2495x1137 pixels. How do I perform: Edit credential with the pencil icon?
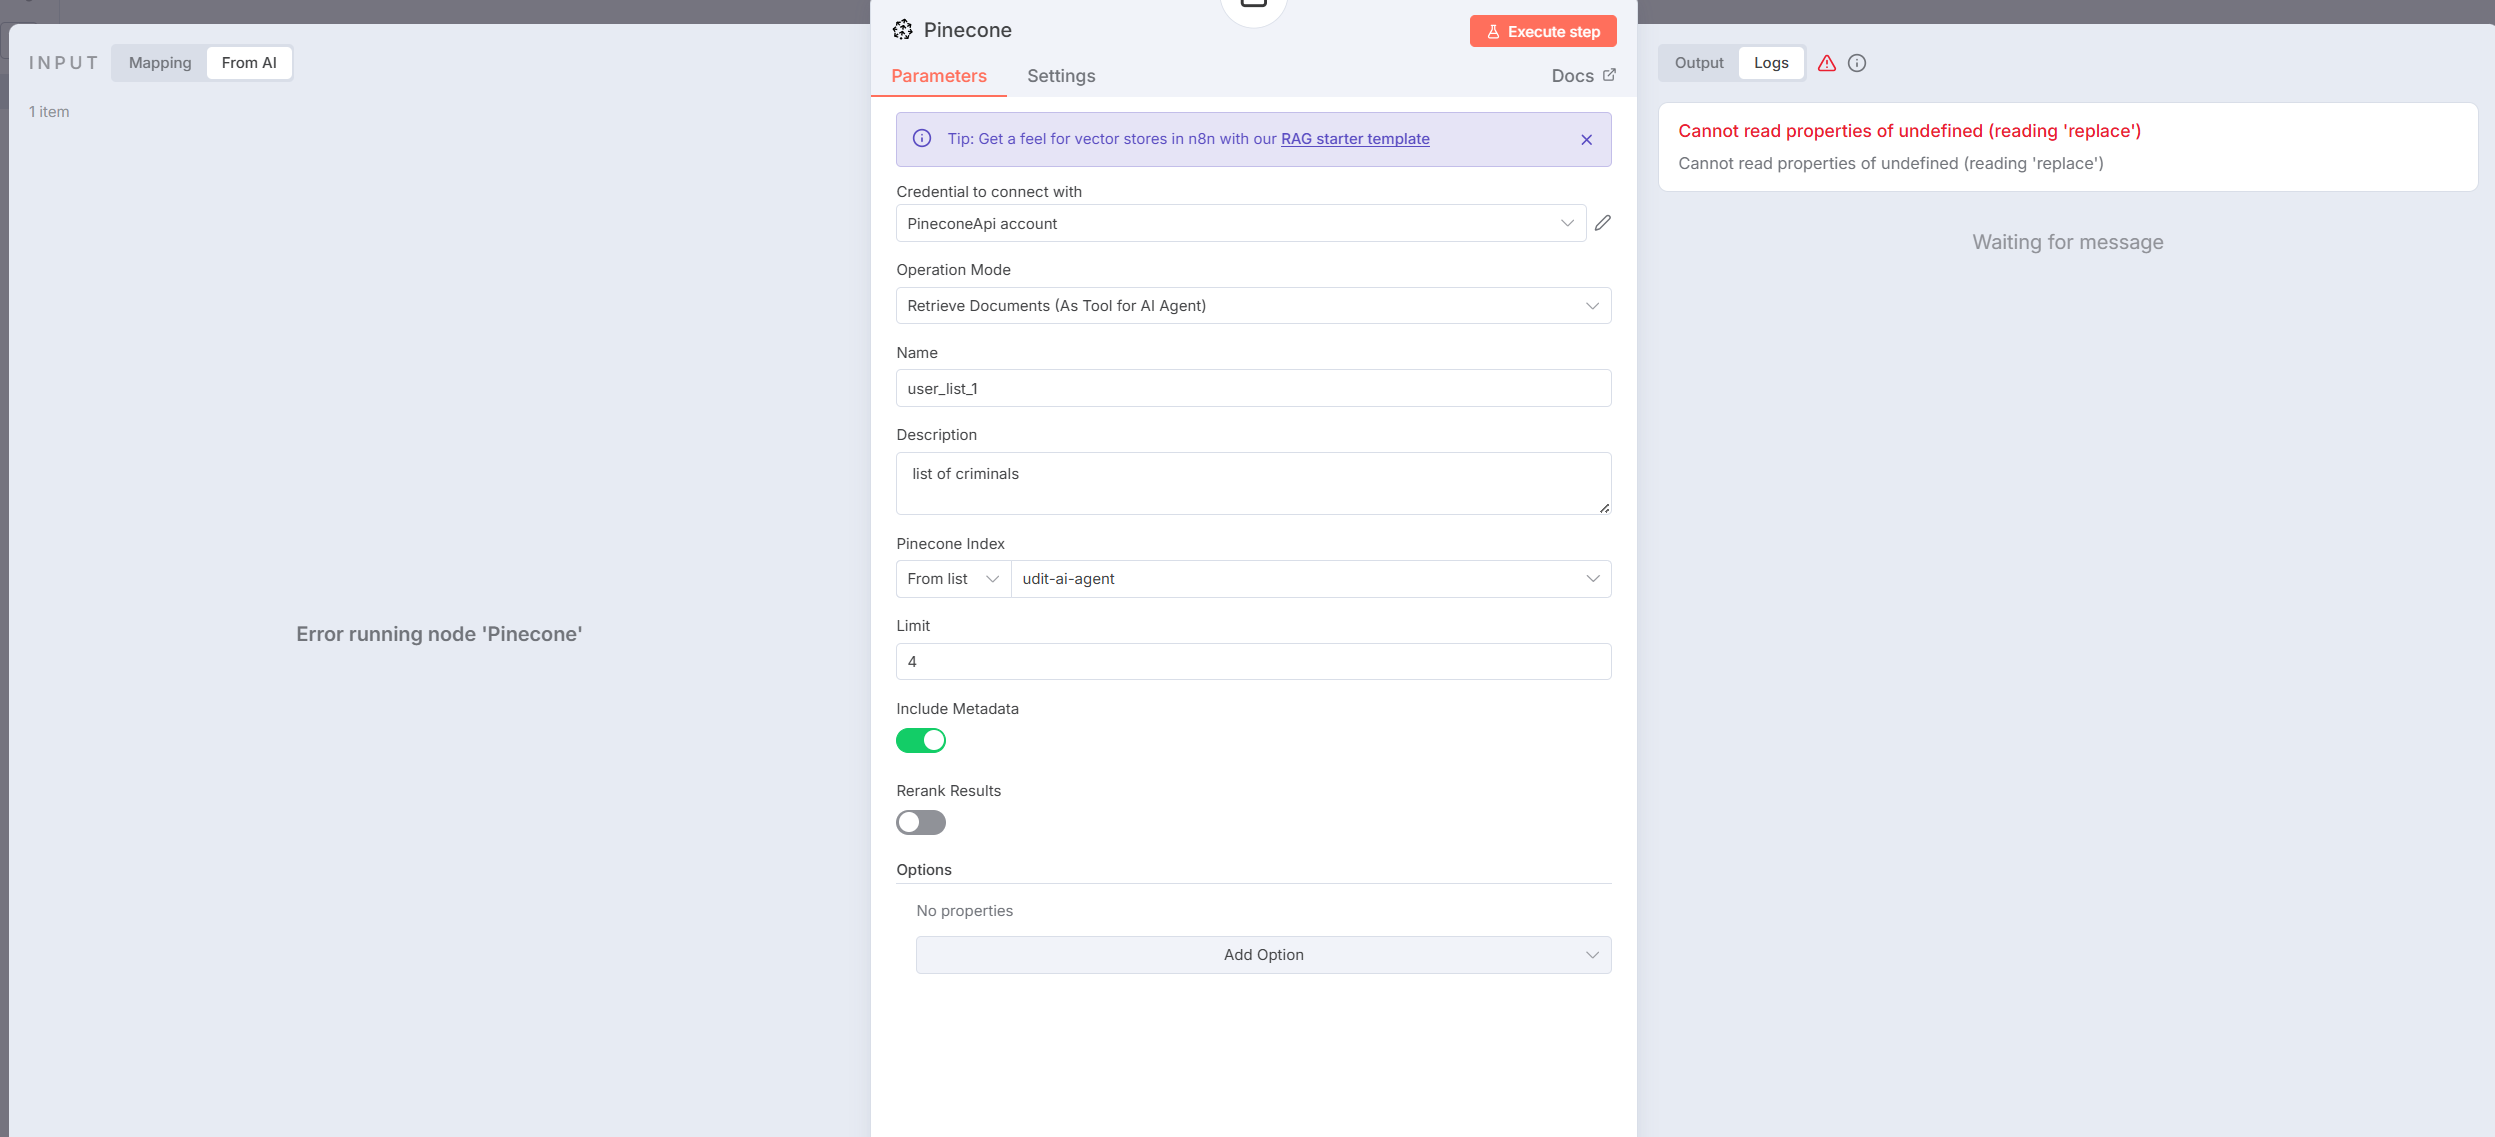pyautogui.click(x=1602, y=223)
